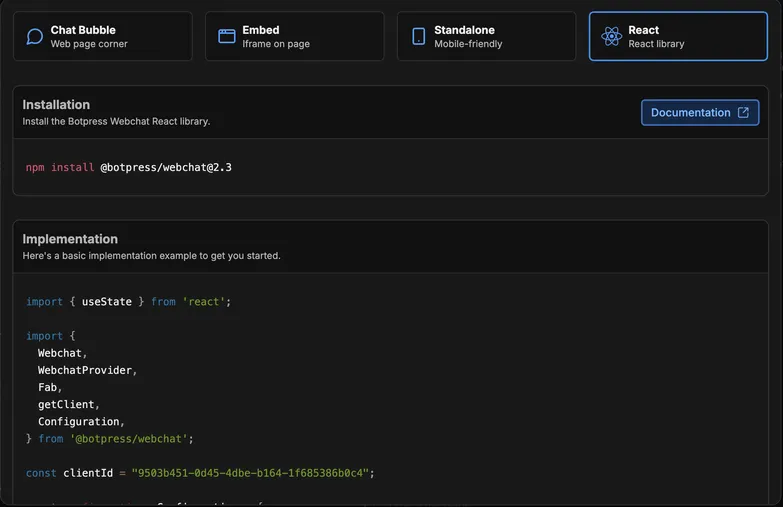Select the React library tab
Image resolution: width=783 pixels, height=507 pixels.
678,36
